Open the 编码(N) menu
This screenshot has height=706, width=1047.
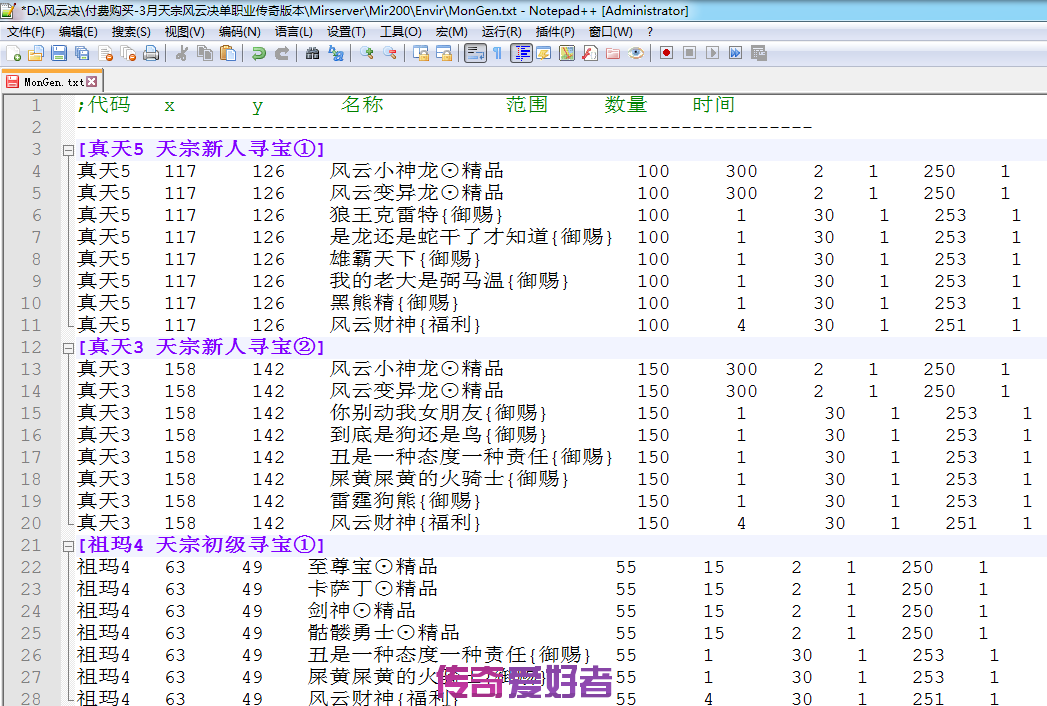240,31
